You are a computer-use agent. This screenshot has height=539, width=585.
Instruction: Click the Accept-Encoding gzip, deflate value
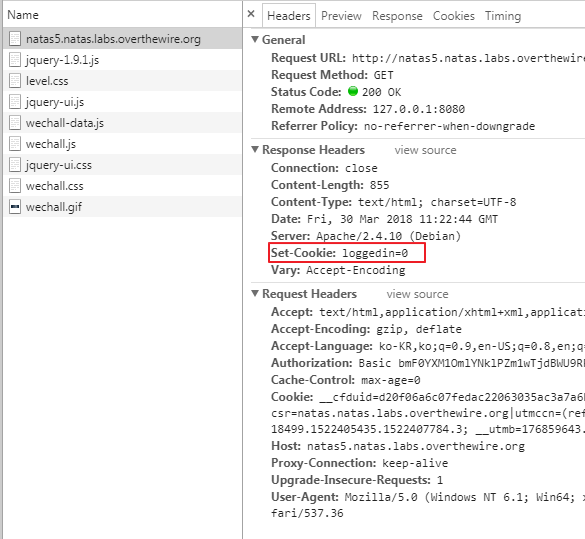tap(419, 329)
